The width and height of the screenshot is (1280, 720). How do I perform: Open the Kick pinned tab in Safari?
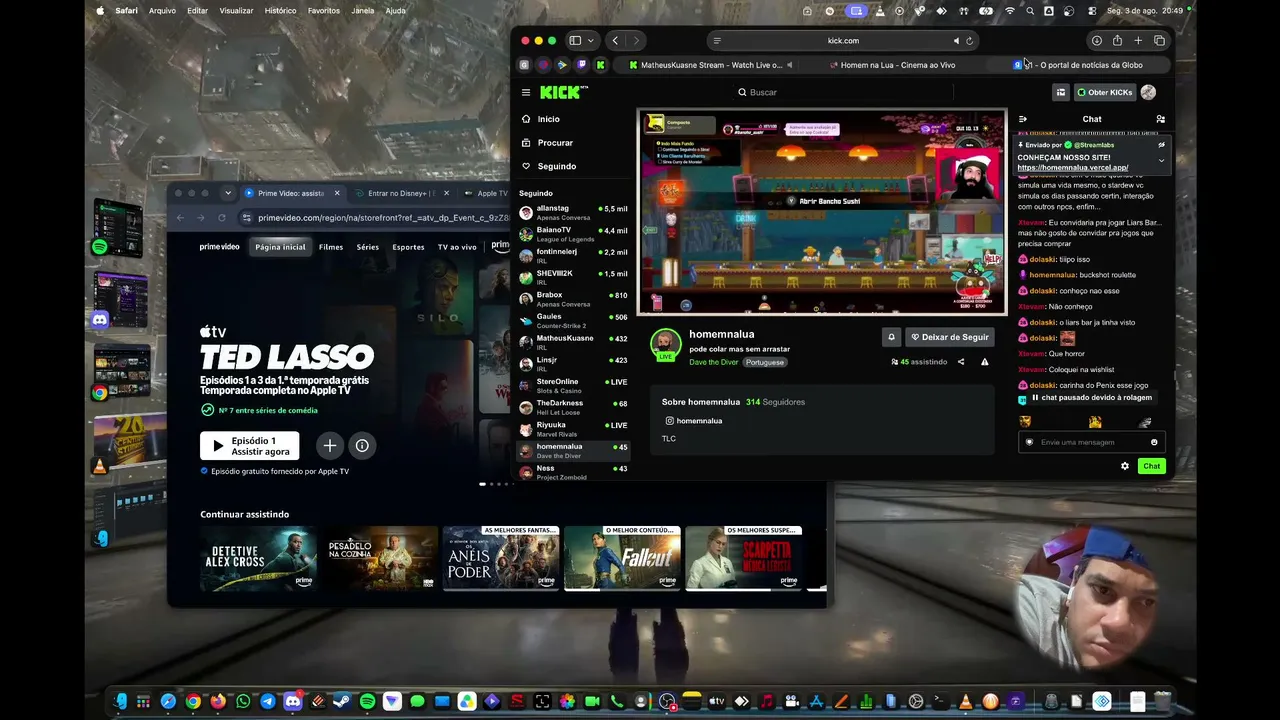(600, 65)
